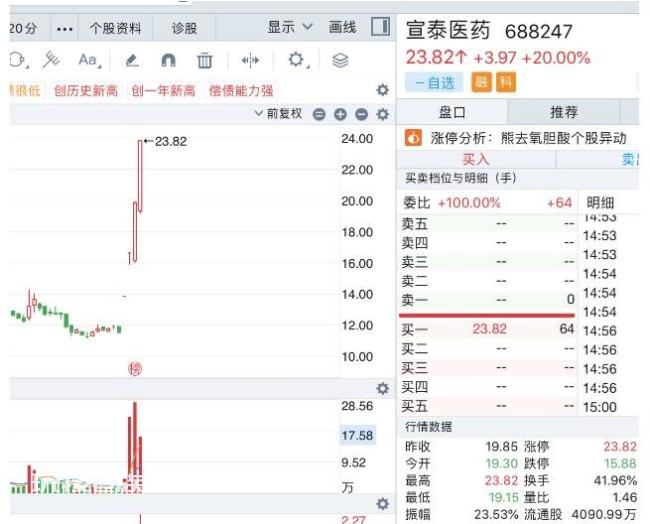Image resolution: width=650 pixels, height=524 pixels.
Task: Click the 画线 drawing button
Action: coord(342,27)
